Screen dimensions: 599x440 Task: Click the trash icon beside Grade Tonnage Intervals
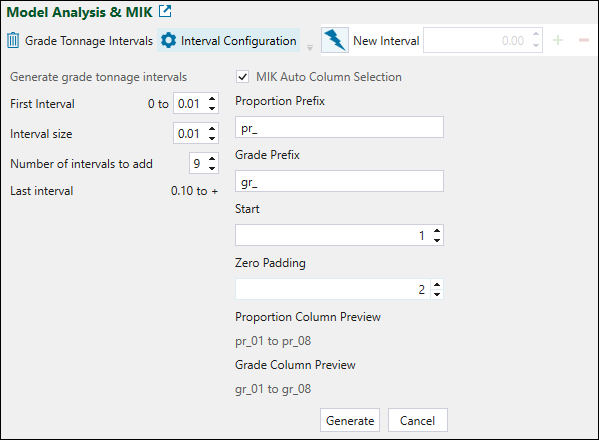(x=13, y=40)
